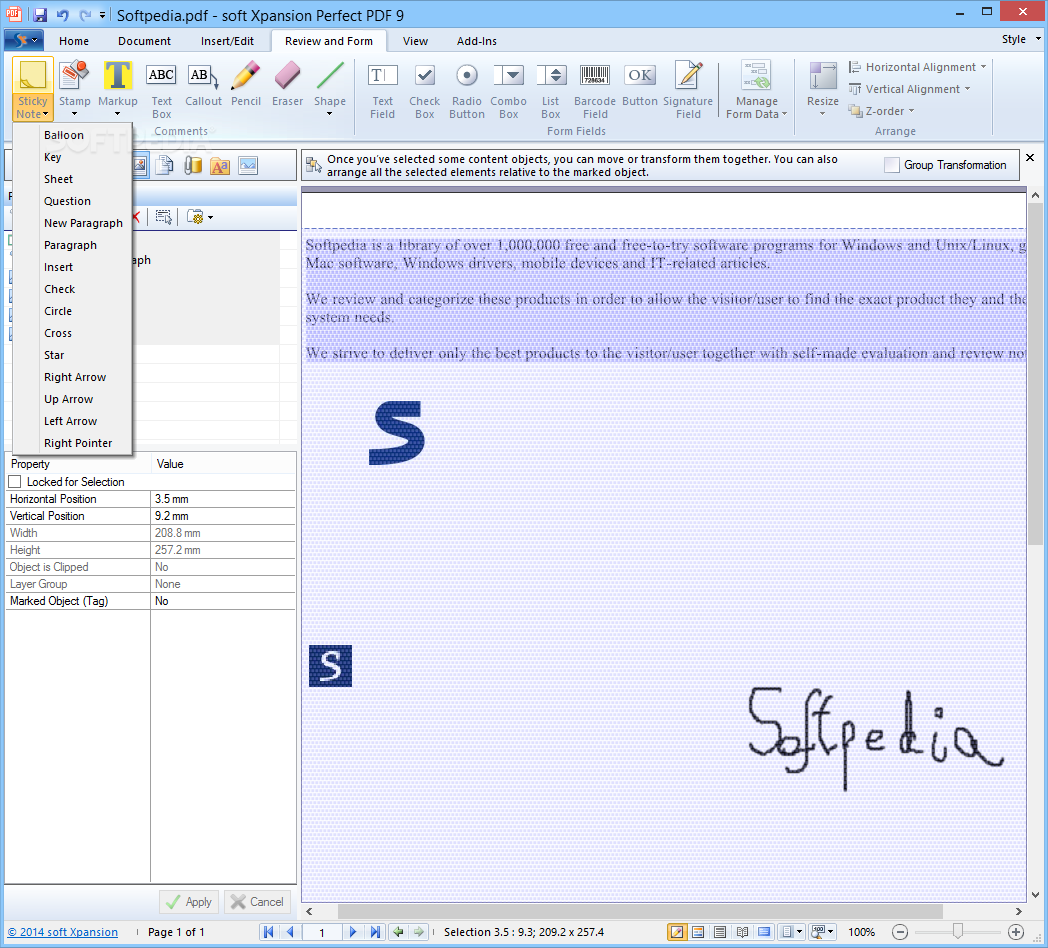Screen dimensions: 1048x948
Task: Insert an OK Button form field
Action: (640, 84)
